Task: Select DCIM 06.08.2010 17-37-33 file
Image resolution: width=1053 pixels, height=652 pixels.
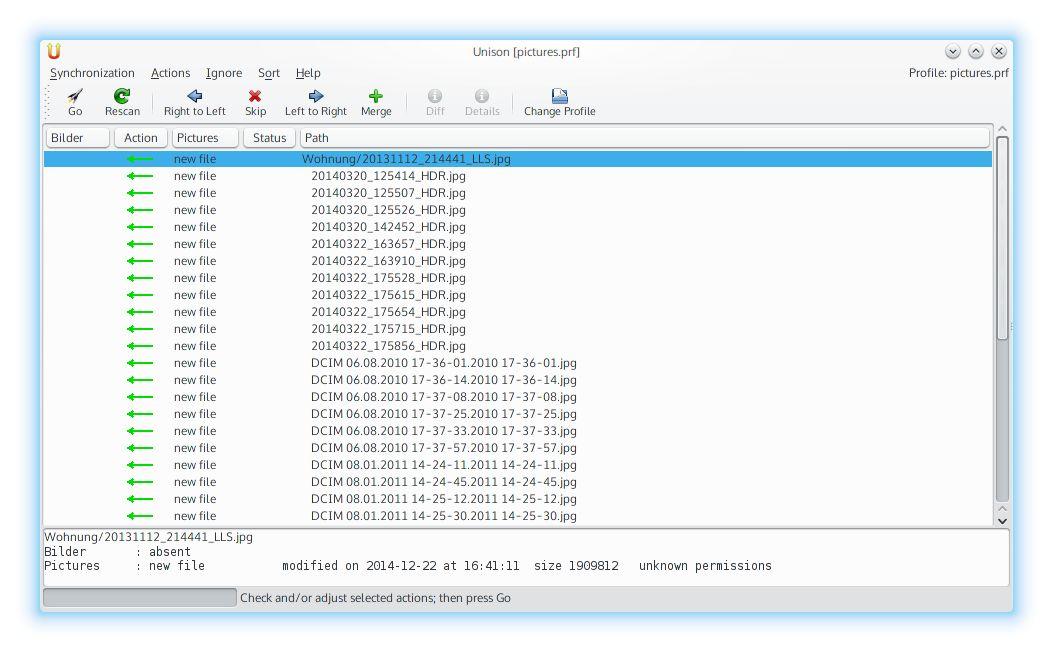Action: tap(444, 431)
